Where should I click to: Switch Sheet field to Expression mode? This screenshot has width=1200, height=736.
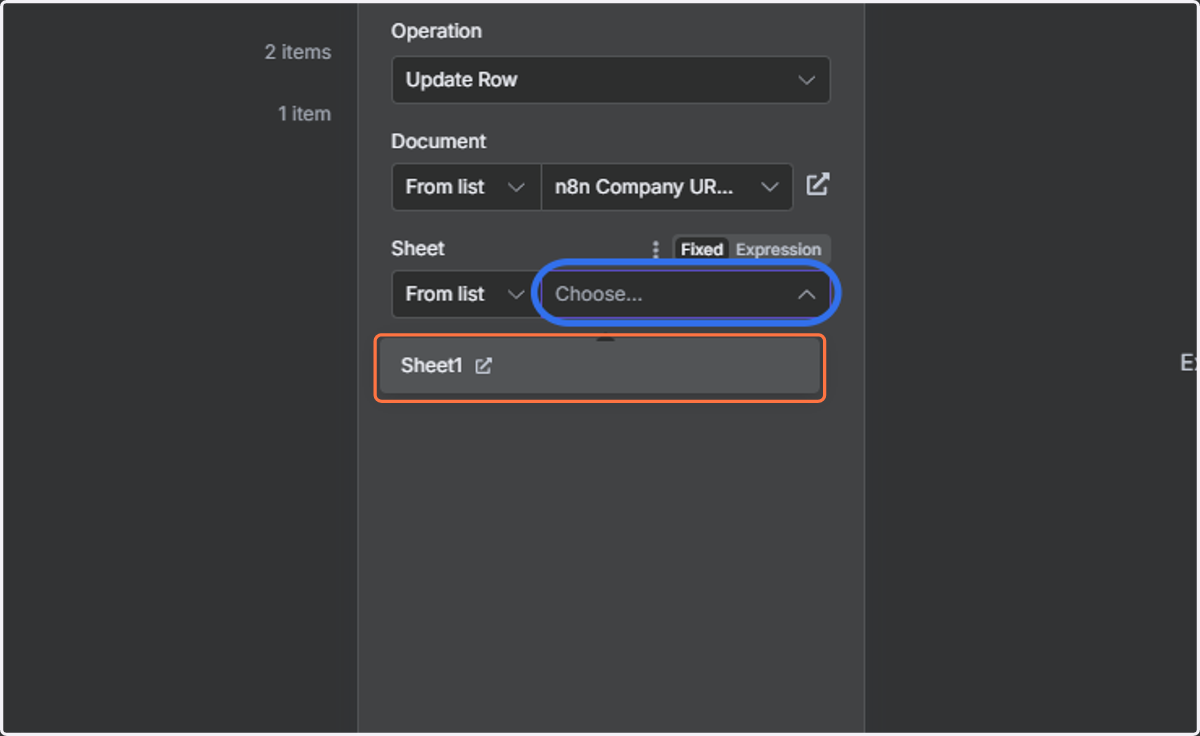point(779,250)
